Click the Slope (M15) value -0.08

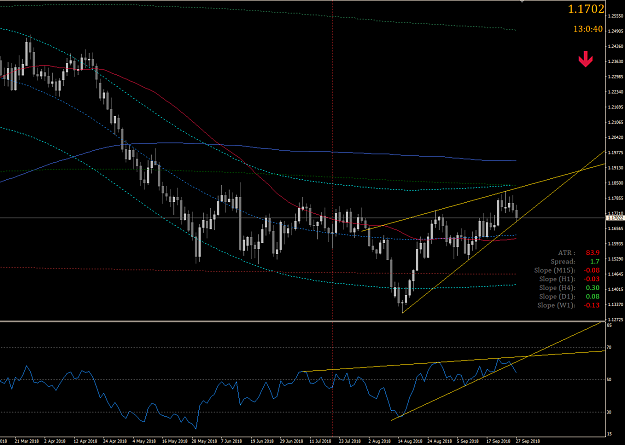point(591,270)
